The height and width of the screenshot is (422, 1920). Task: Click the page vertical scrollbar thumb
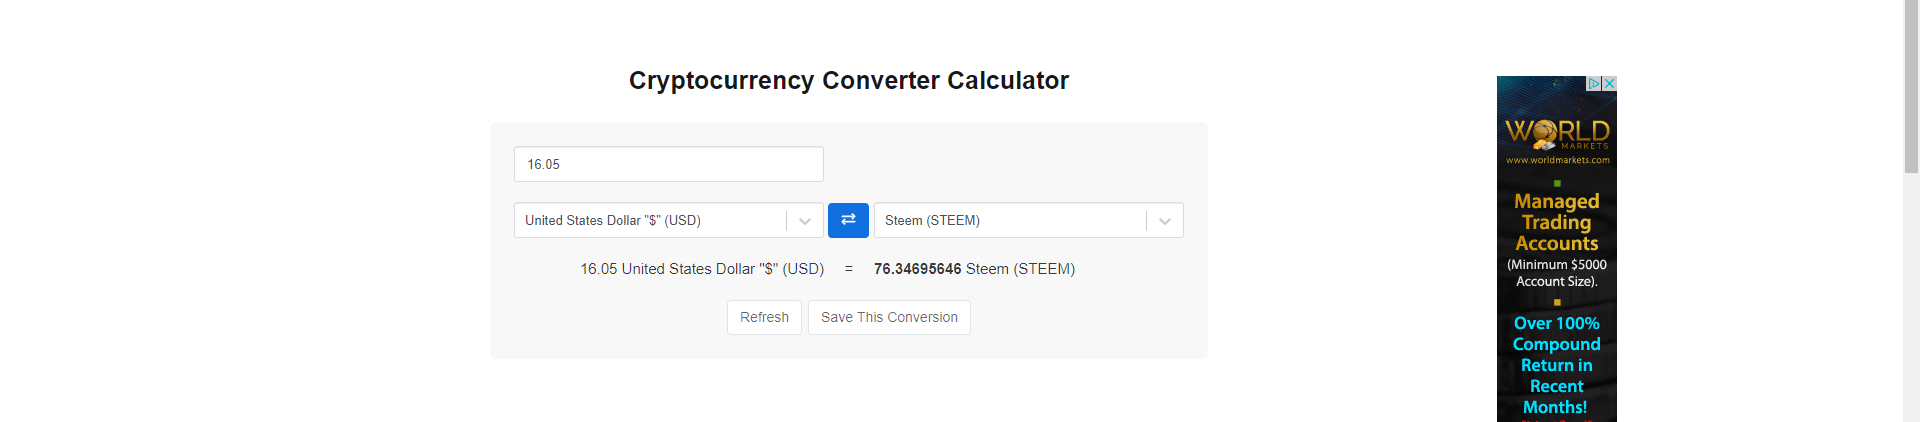click(1911, 90)
